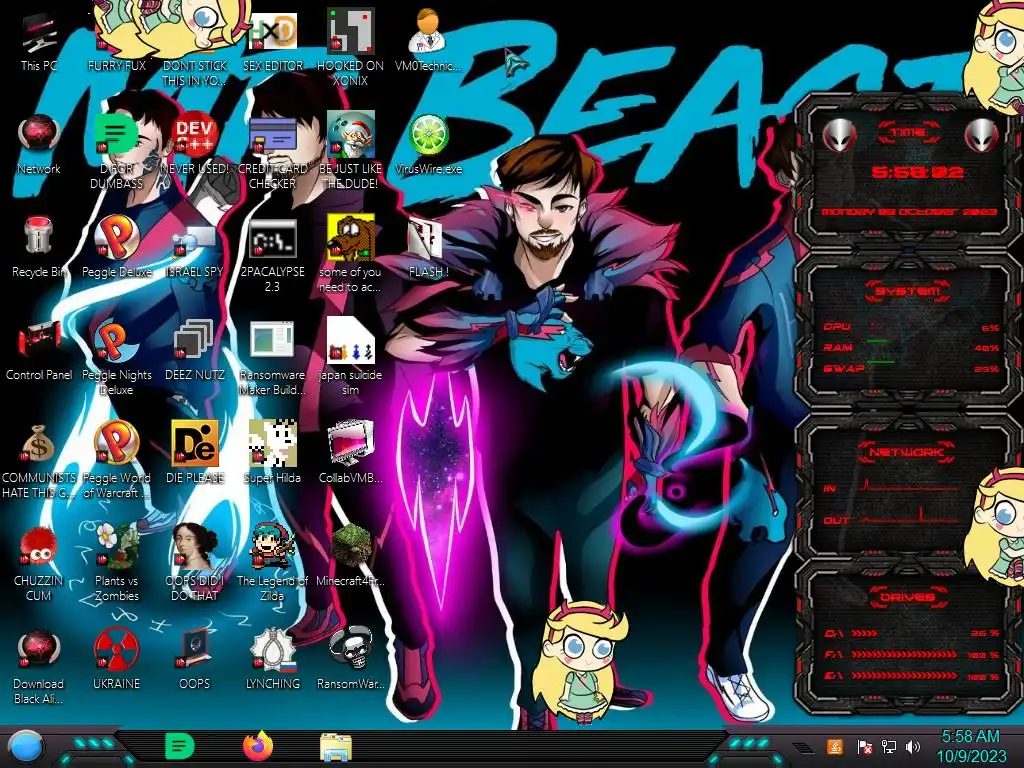This screenshot has width=1024, height=768.
Task: Open the CREDIT CARD CHECKER shortcut
Action: tap(272, 152)
